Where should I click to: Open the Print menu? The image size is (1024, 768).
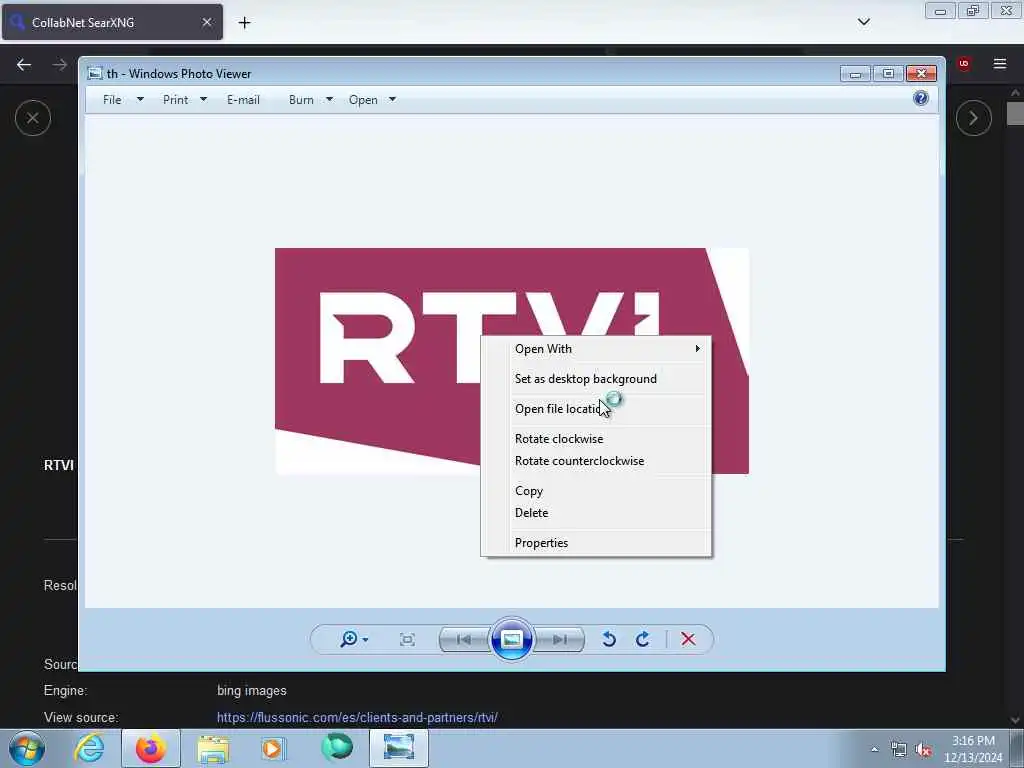tap(176, 100)
